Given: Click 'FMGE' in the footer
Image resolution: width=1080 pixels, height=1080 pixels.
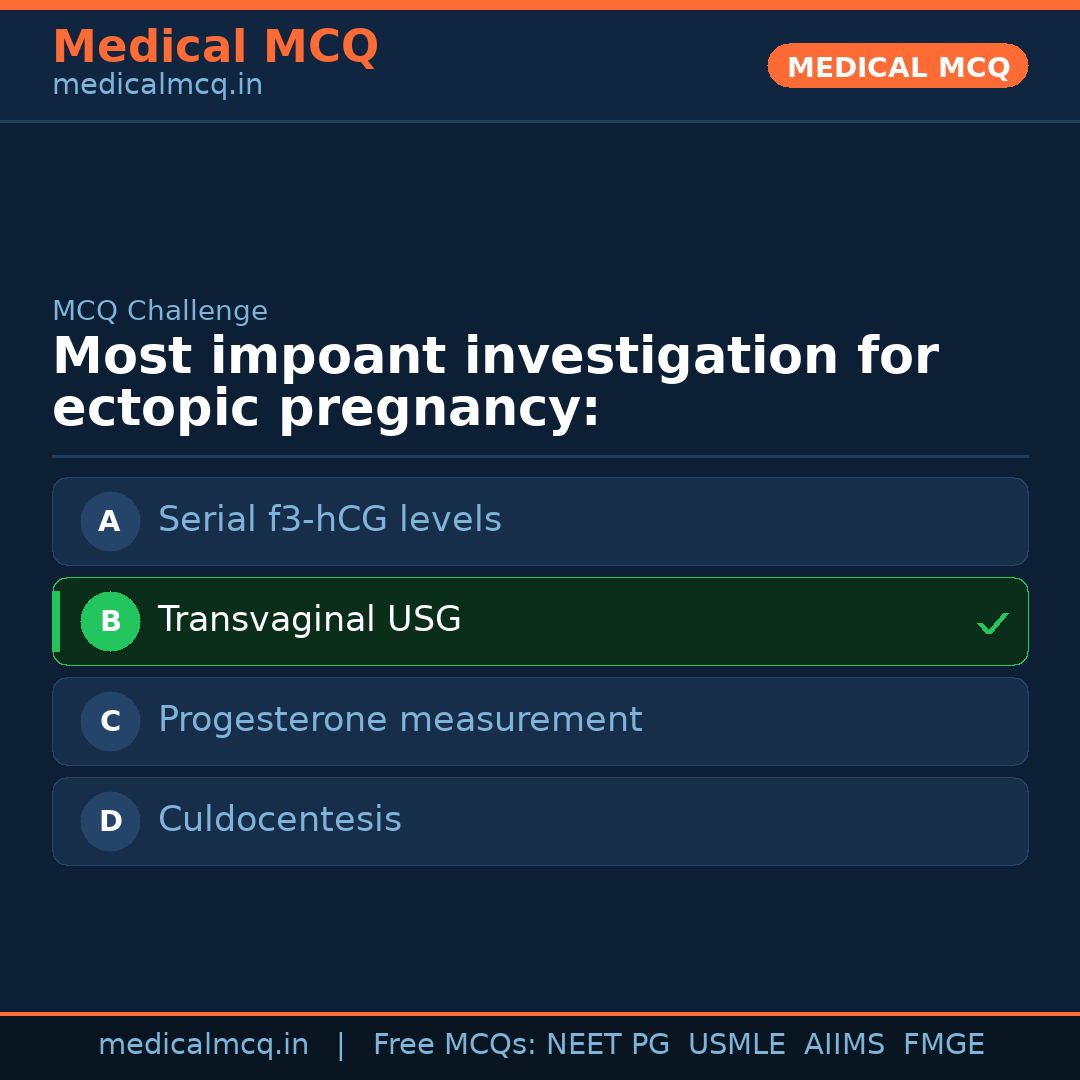Looking at the screenshot, I should [x=944, y=1045].
